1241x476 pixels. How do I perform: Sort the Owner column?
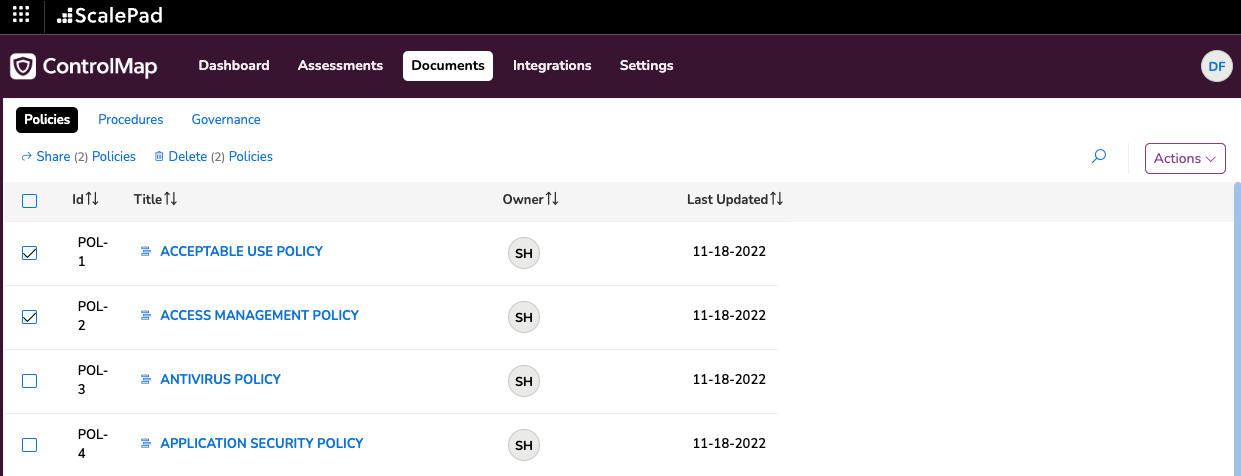click(552, 200)
